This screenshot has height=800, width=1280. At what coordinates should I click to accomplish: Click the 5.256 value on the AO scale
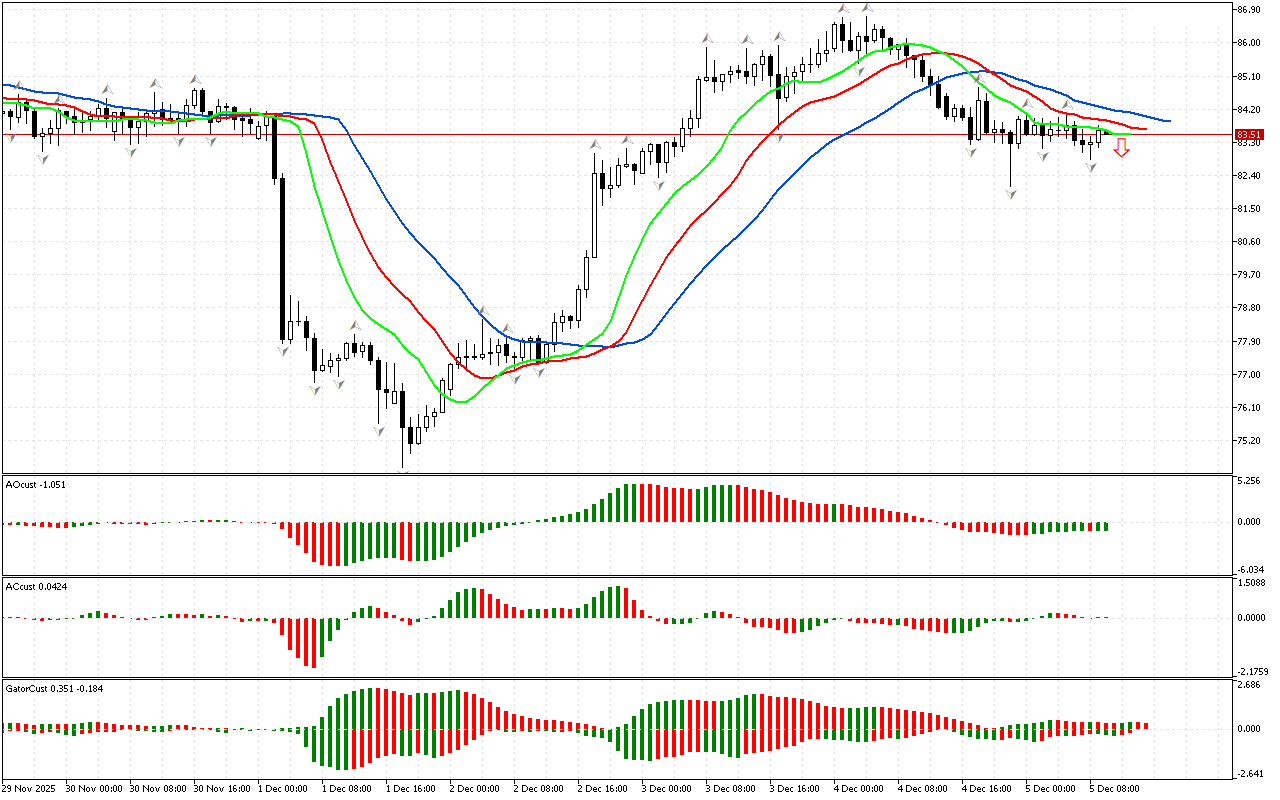point(1247,480)
